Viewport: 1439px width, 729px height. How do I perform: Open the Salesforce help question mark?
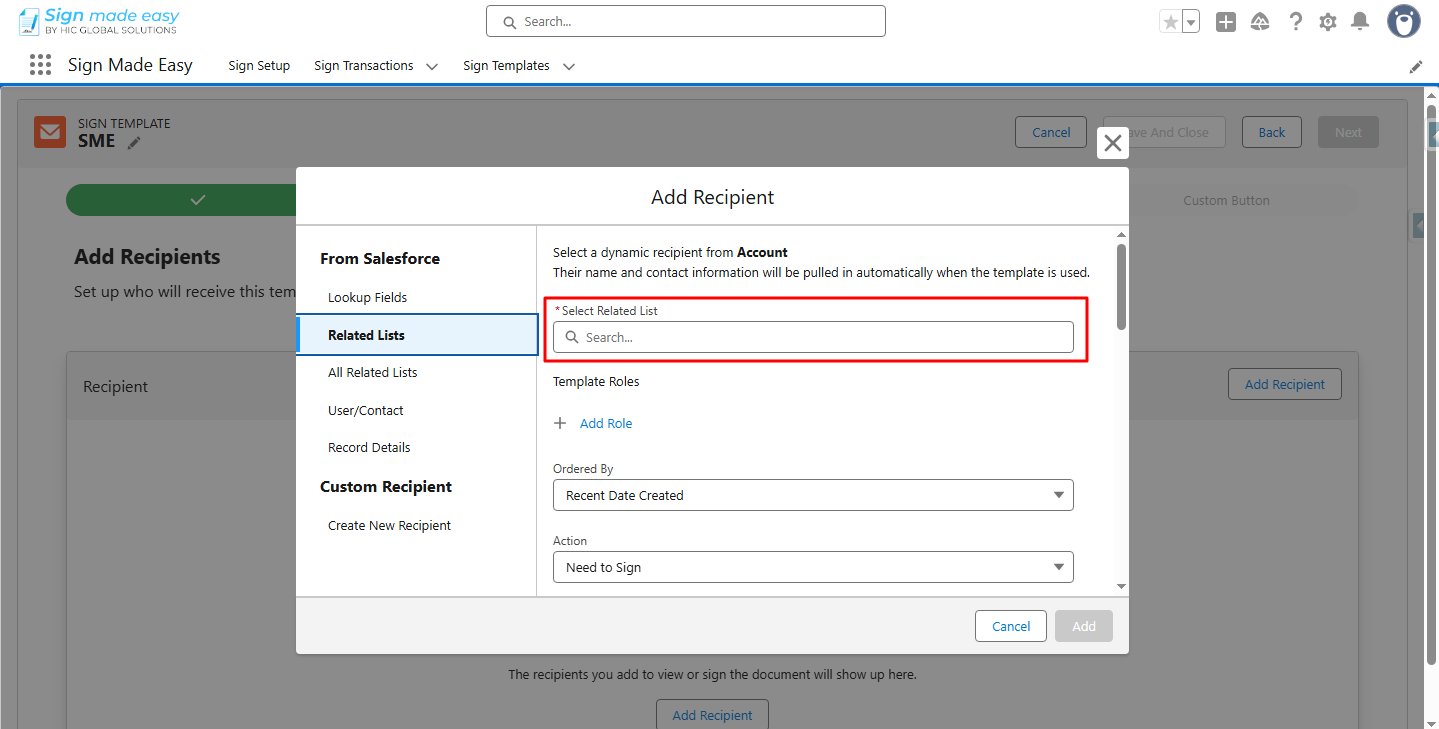click(1295, 22)
